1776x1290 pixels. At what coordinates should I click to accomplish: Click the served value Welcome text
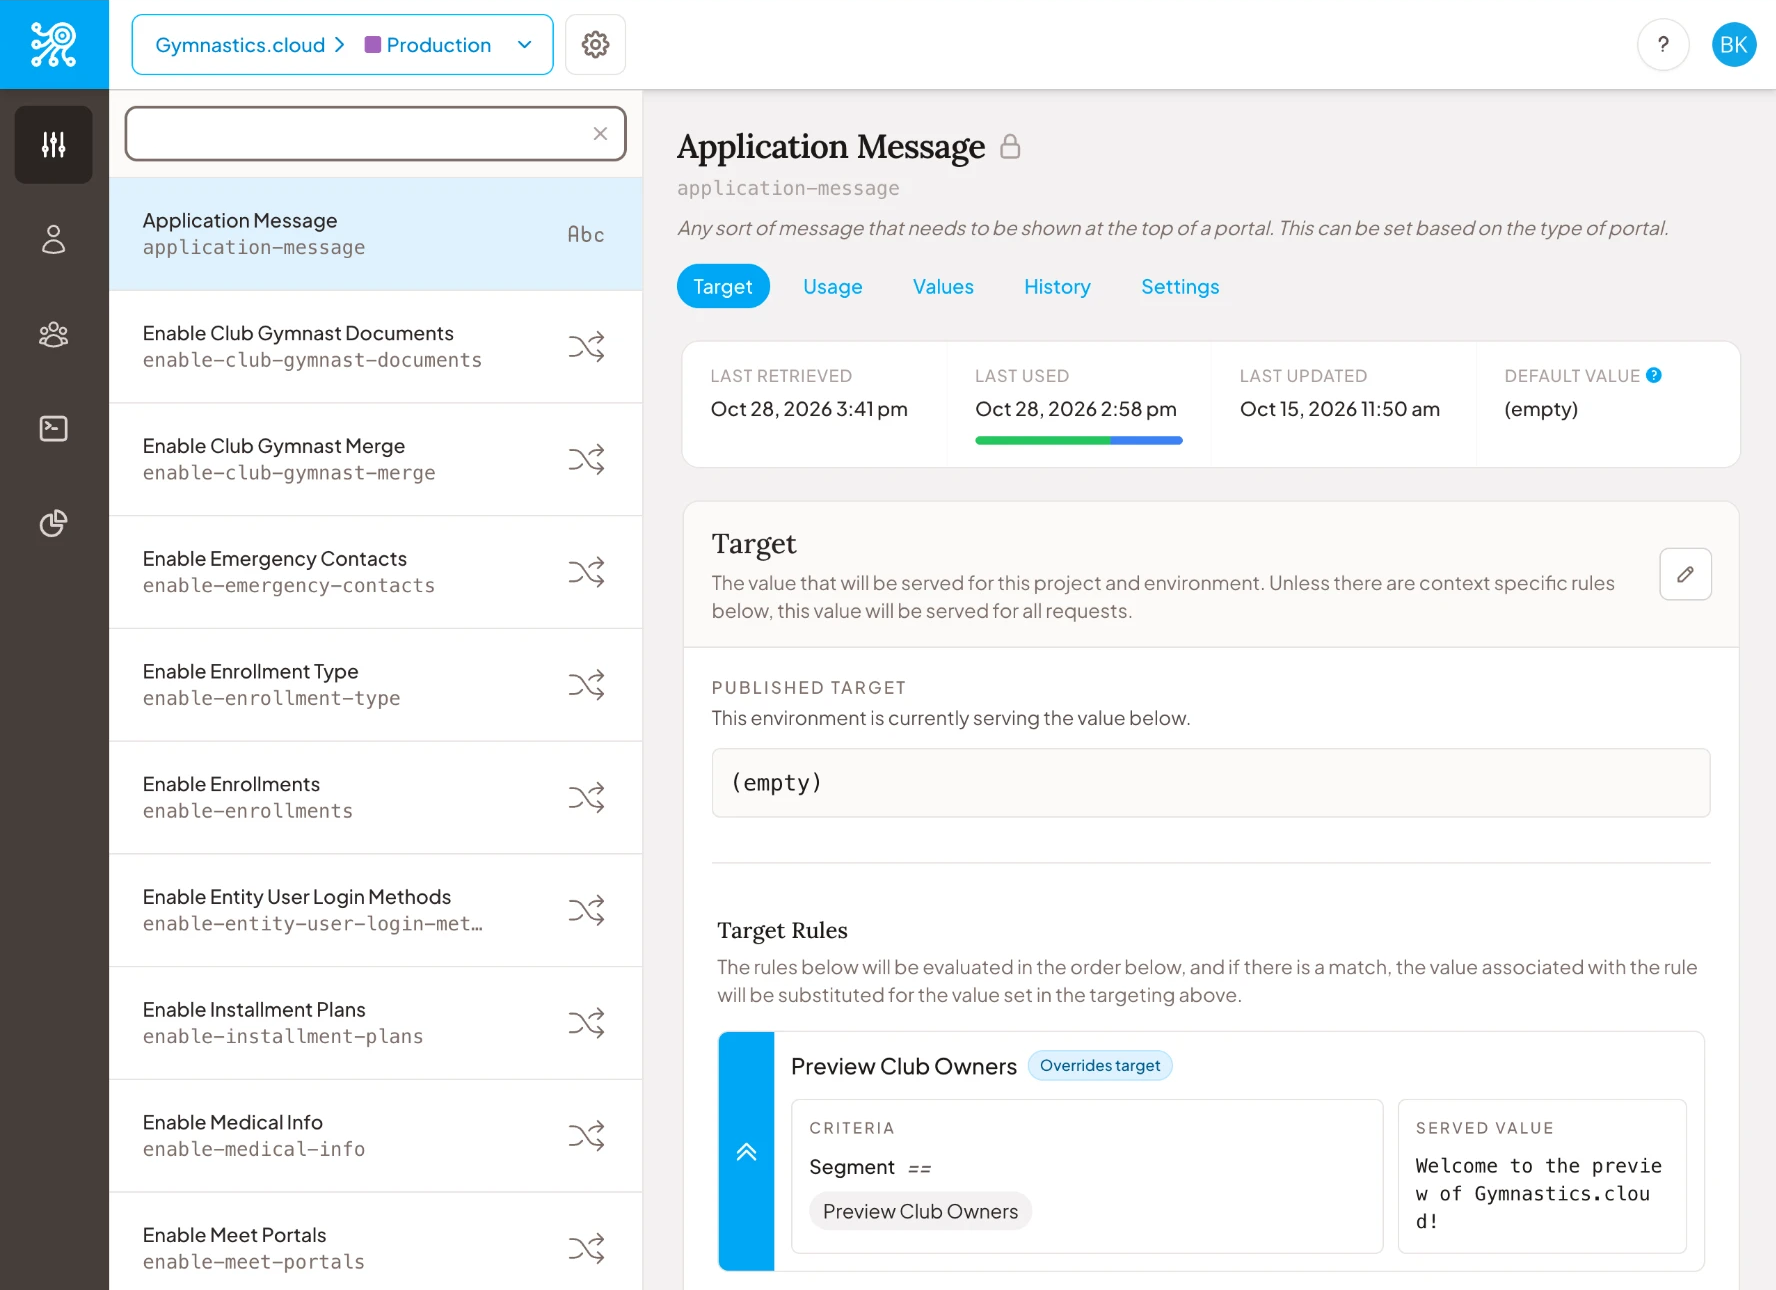coord(1539,1194)
